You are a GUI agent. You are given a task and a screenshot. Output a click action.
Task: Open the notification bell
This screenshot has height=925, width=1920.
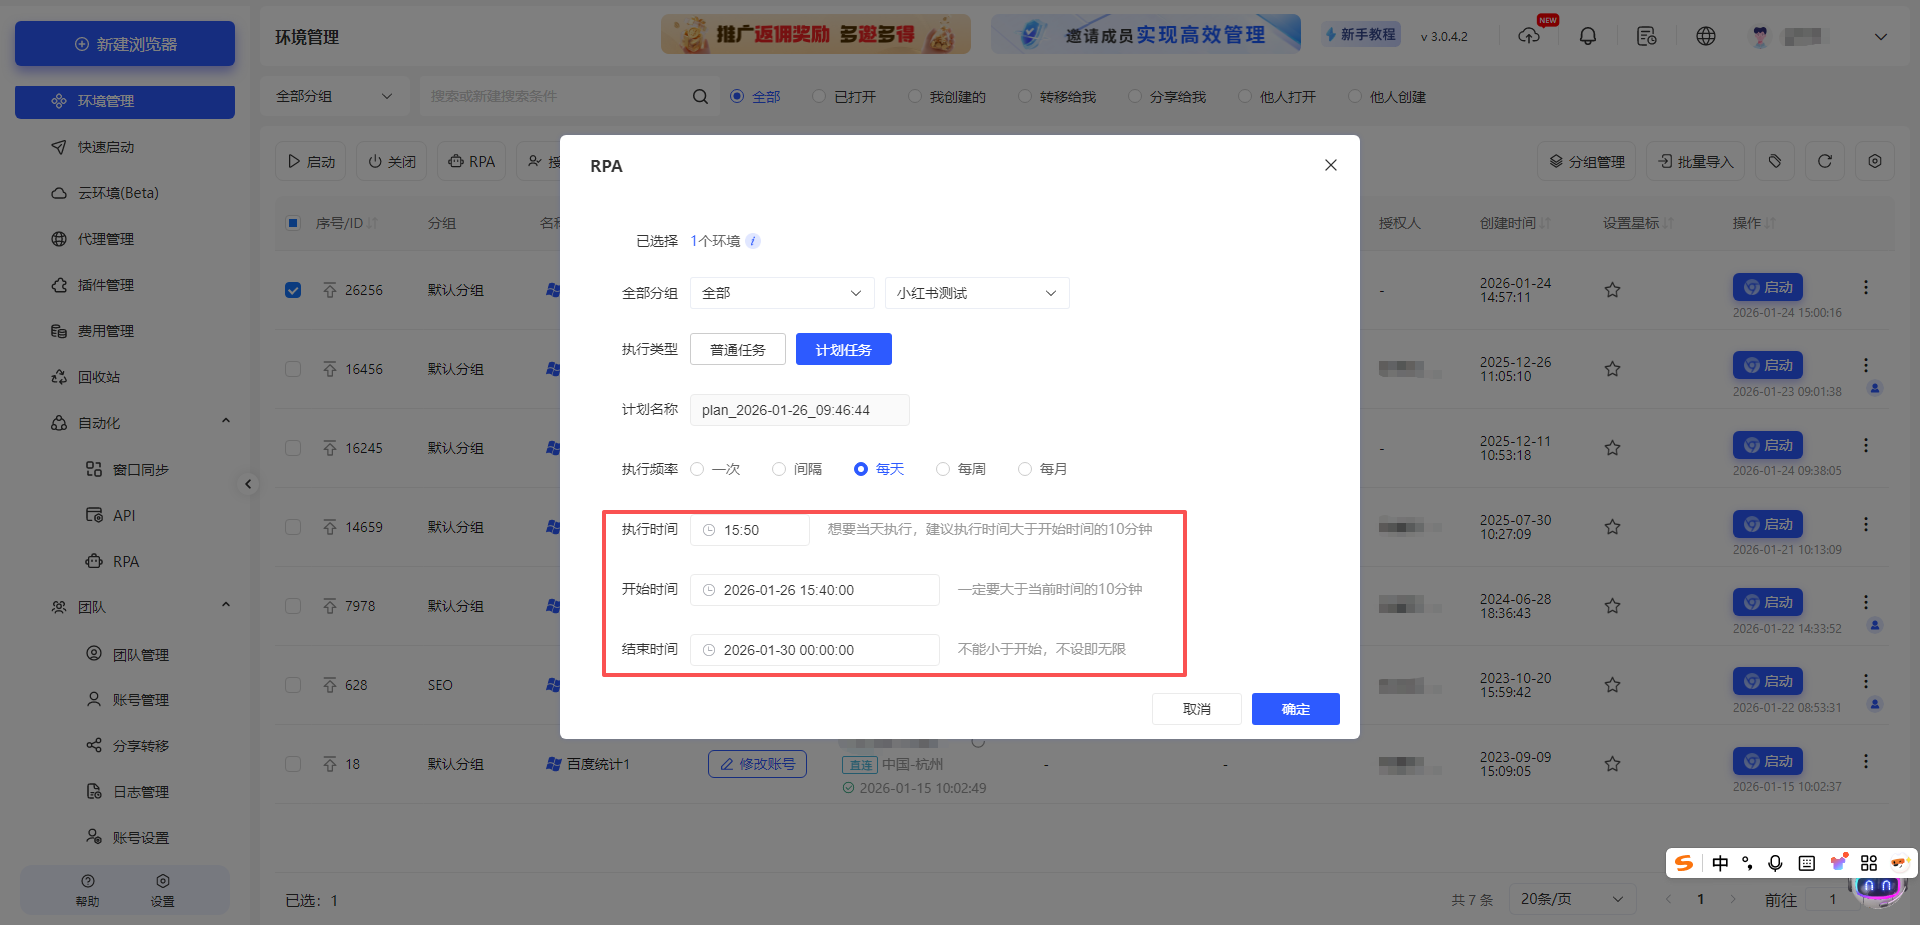tap(1588, 36)
